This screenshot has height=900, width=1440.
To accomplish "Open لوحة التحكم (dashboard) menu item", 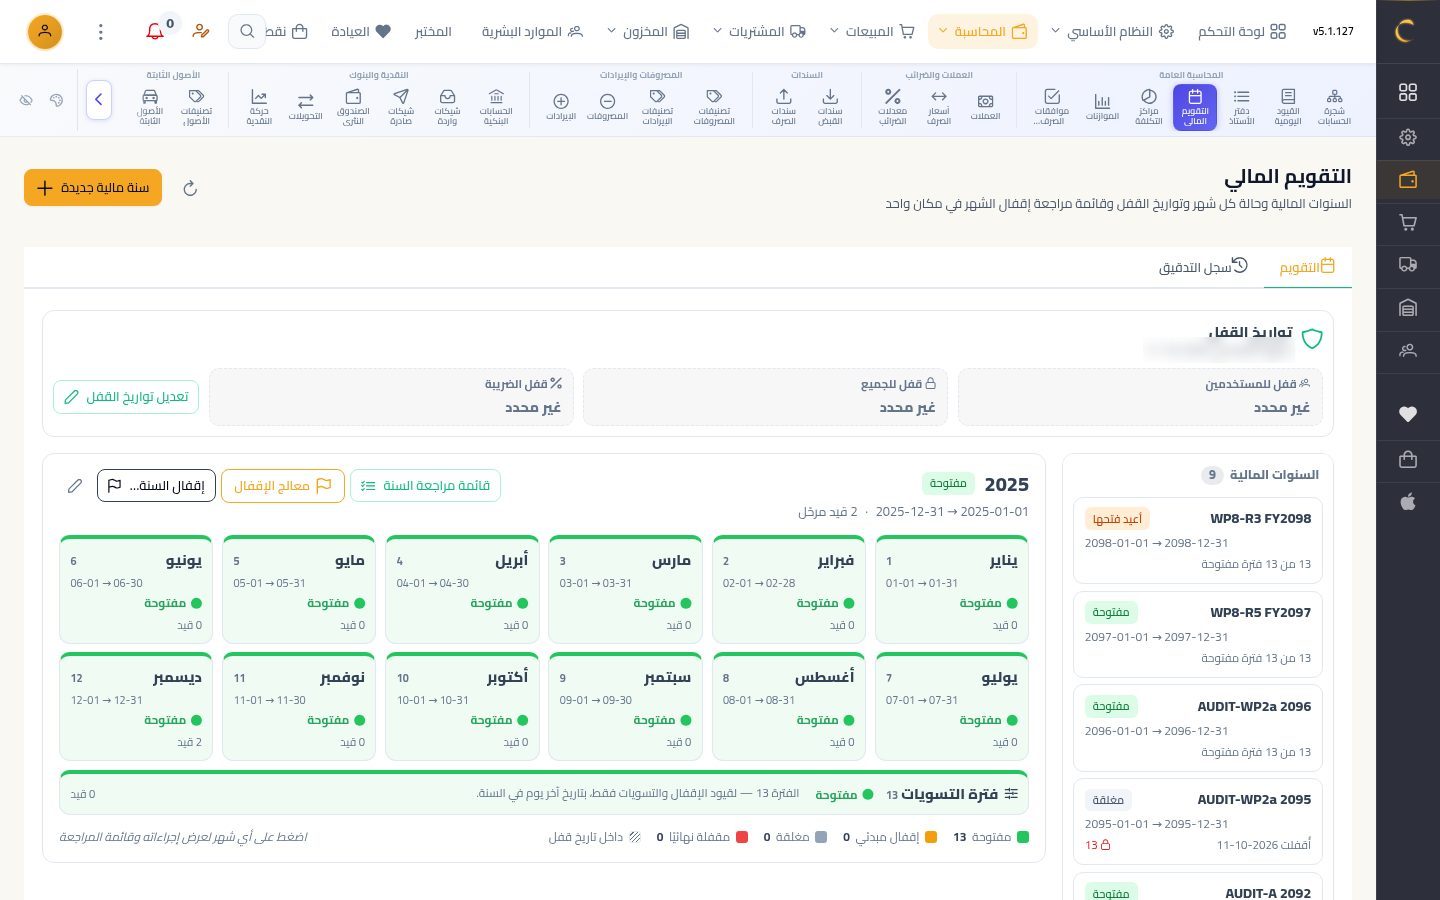I will tap(1242, 32).
